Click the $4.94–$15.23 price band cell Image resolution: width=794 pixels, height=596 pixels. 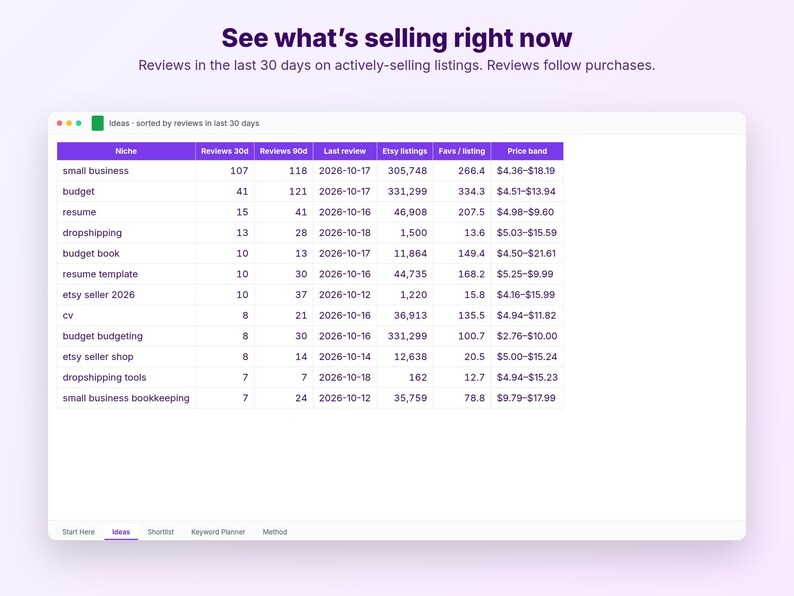(x=527, y=377)
